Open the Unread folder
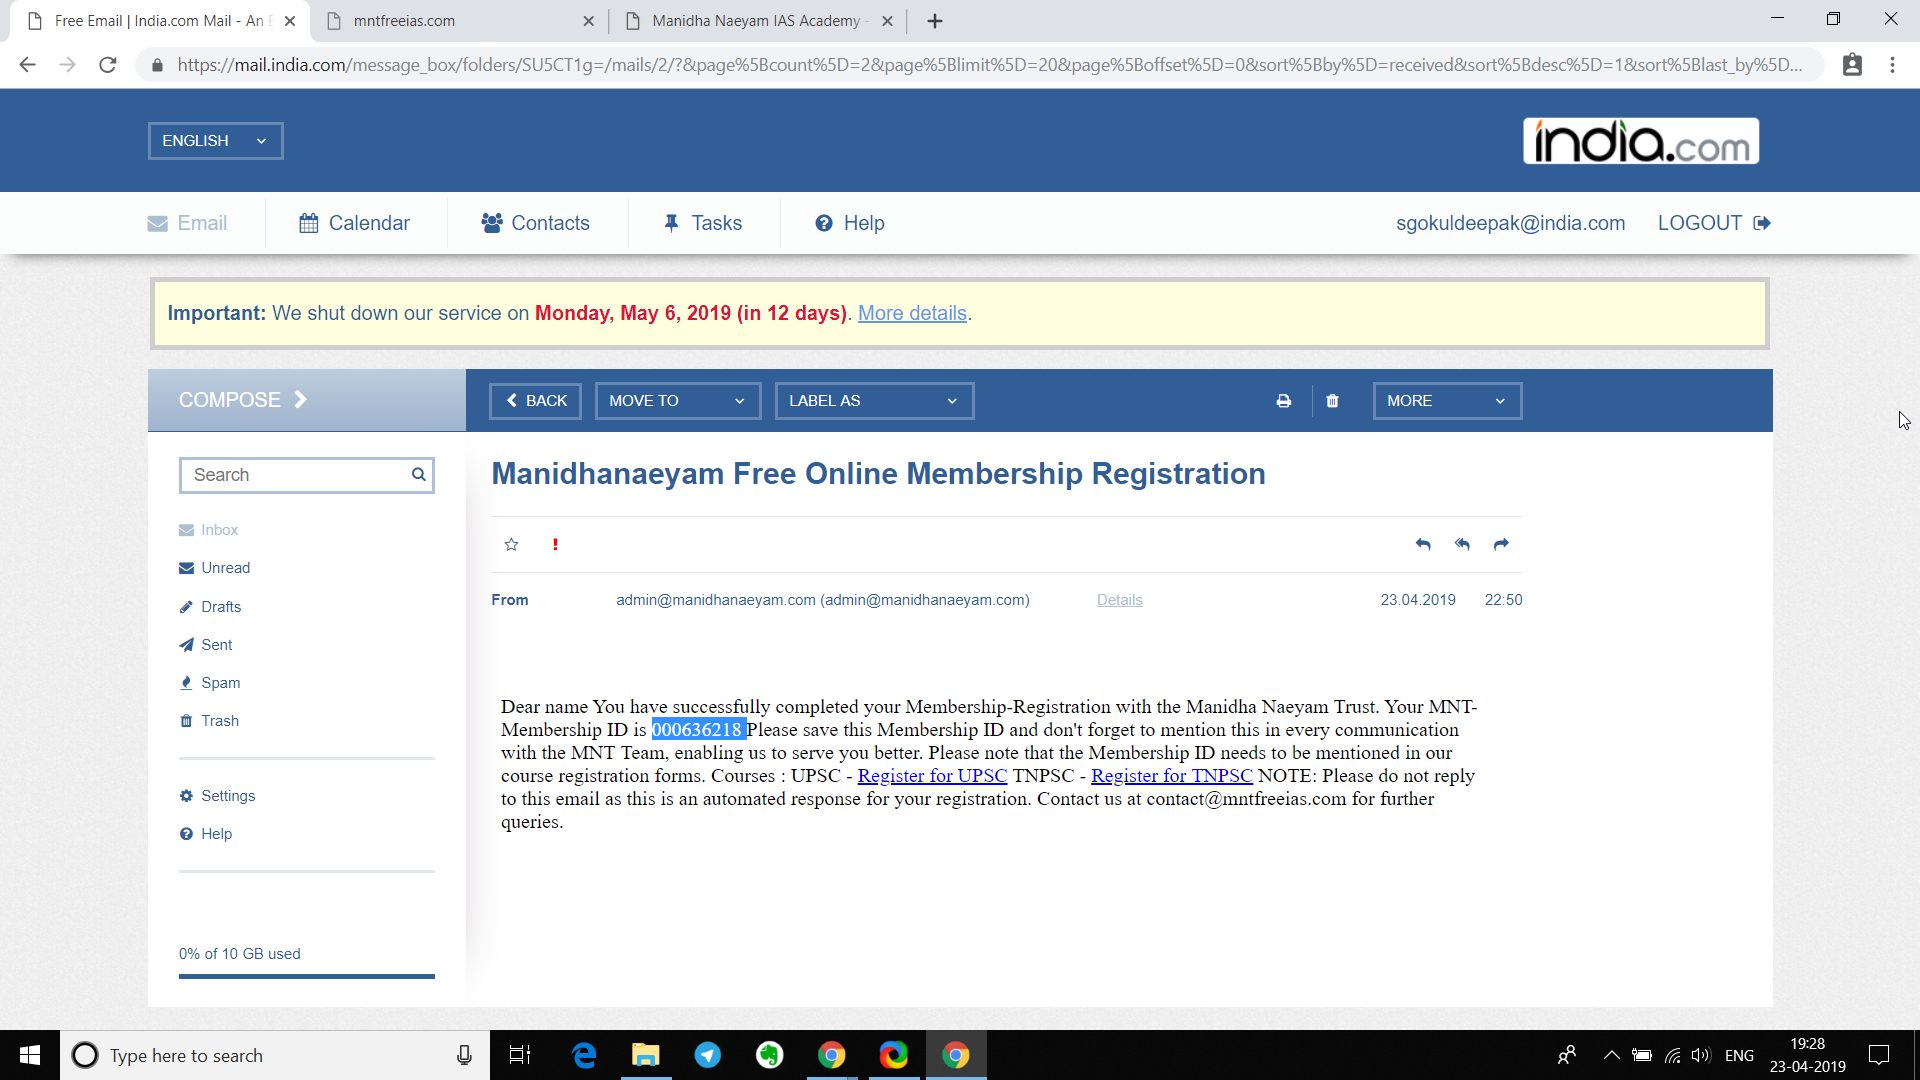This screenshot has width=1920, height=1080. pyautogui.click(x=214, y=568)
